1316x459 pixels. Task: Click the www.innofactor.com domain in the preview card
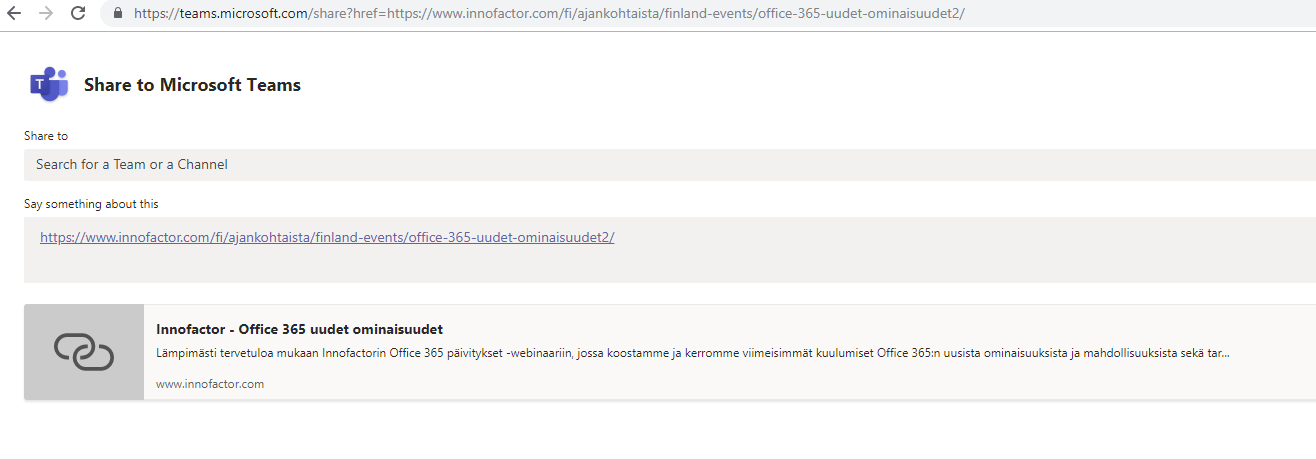tap(210, 384)
